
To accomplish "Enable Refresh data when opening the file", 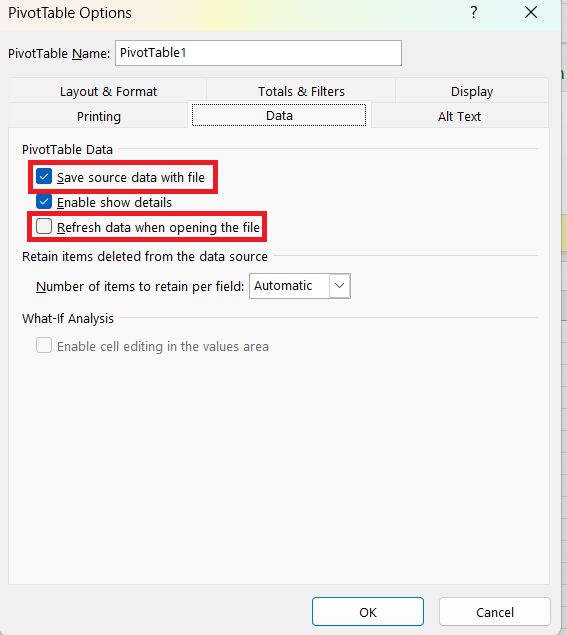I will (x=44, y=226).
